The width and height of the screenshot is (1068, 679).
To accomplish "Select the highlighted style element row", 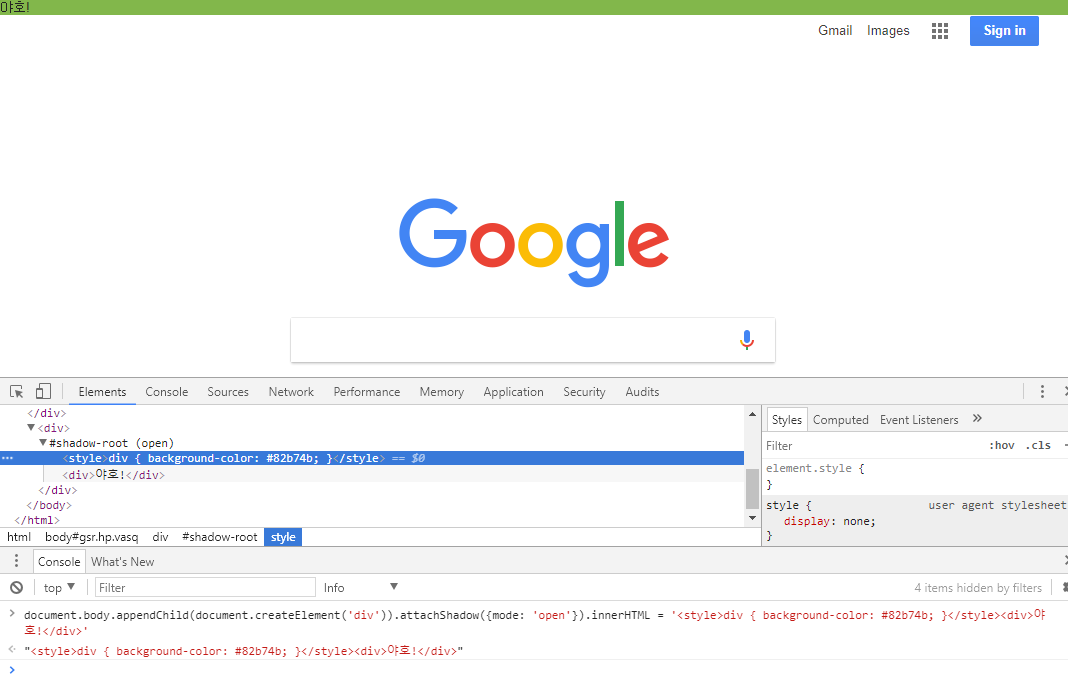I will click(372, 458).
